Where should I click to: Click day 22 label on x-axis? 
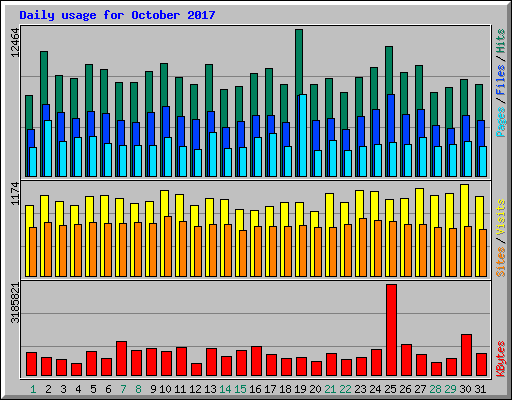[345, 389]
